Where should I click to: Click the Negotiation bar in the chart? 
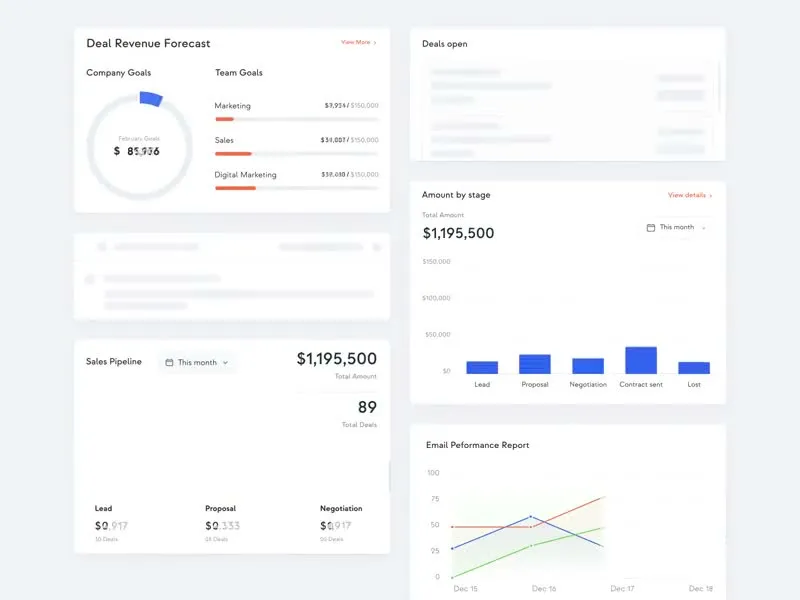[x=588, y=366]
